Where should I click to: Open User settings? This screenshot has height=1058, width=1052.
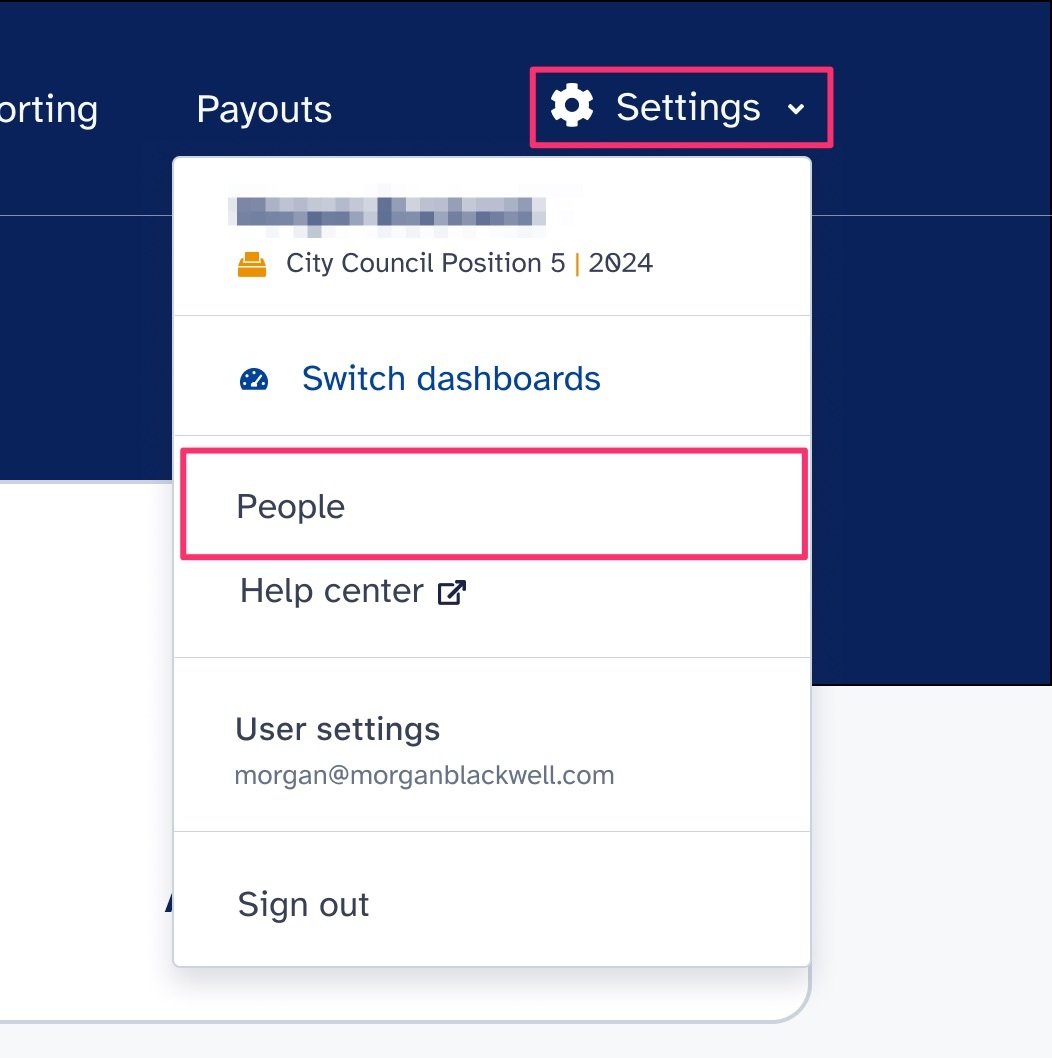tap(337, 729)
